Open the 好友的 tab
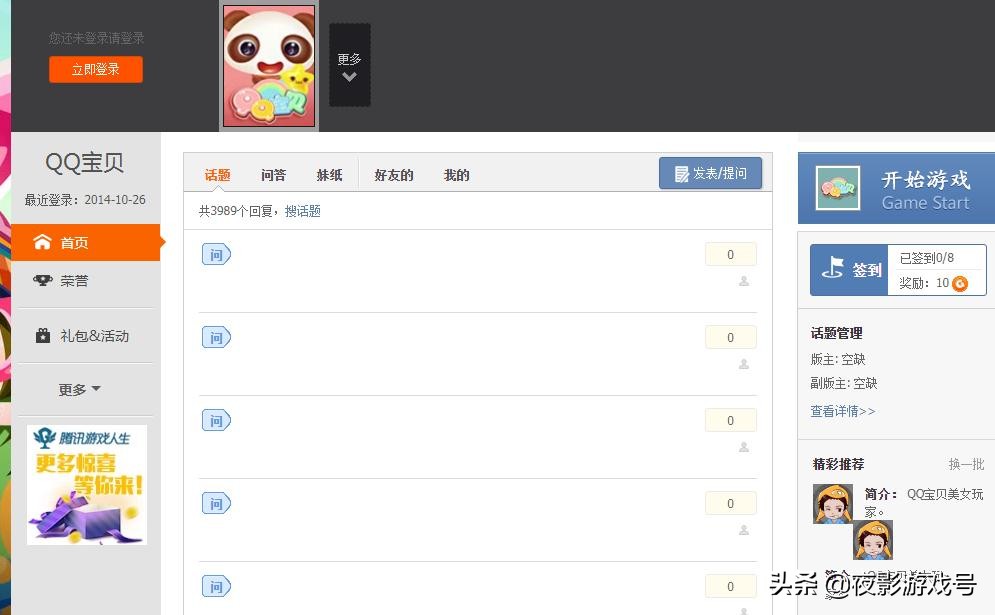This screenshot has width=995, height=615. point(394,175)
